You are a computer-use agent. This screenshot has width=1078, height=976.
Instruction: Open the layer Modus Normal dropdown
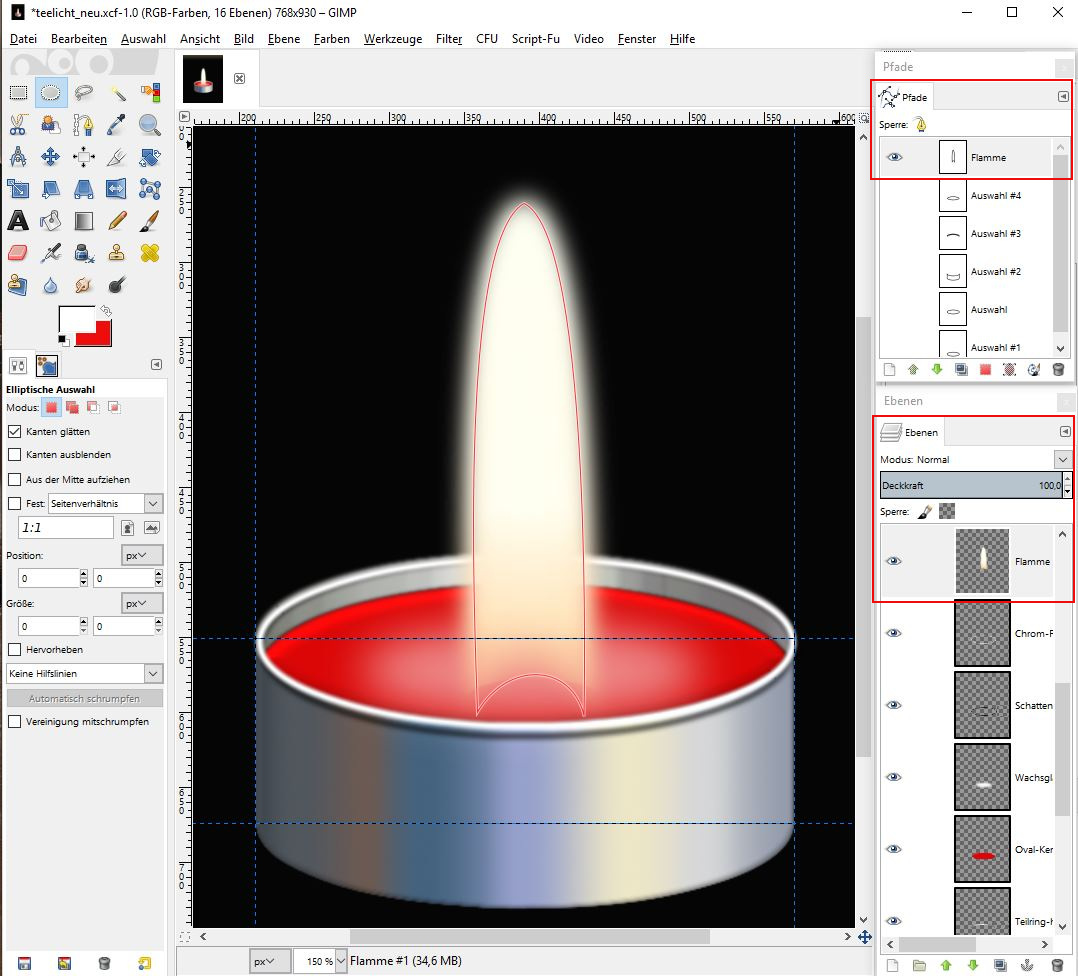point(1061,460)
